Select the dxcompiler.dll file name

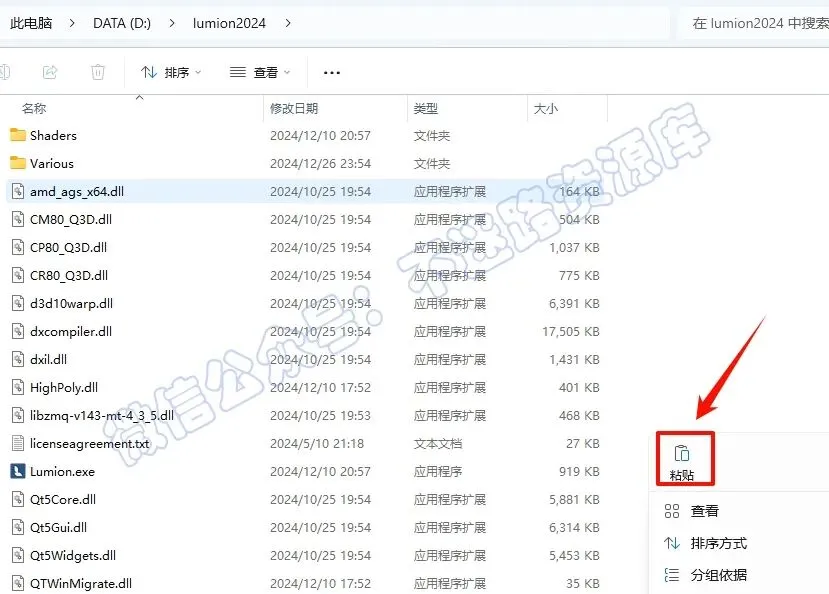point(71,331)
